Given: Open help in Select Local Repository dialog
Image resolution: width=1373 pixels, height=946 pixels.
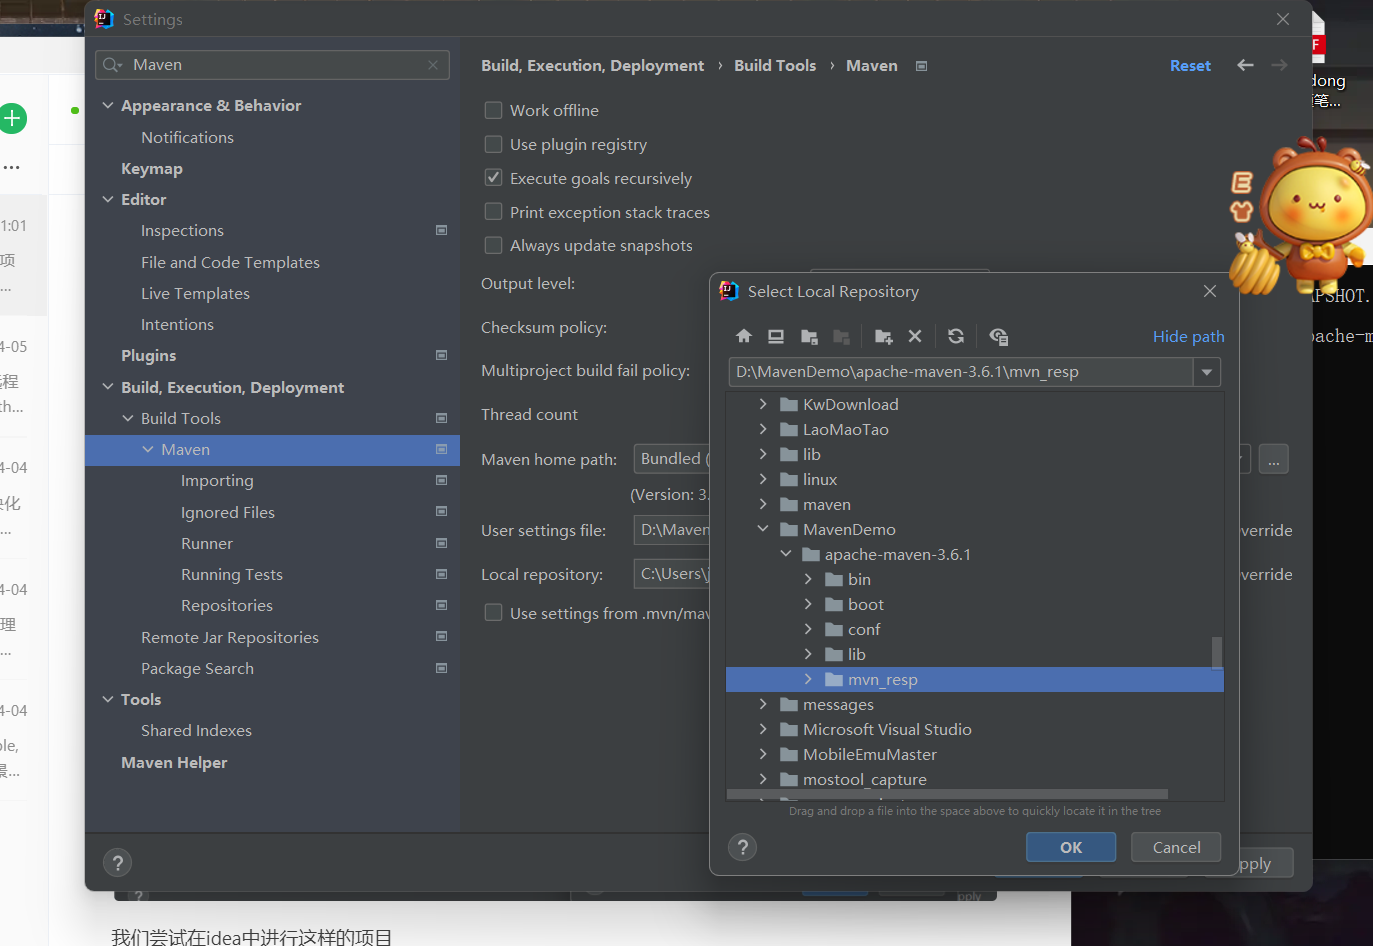Looking at the screenshot, I should click(742, 848).
